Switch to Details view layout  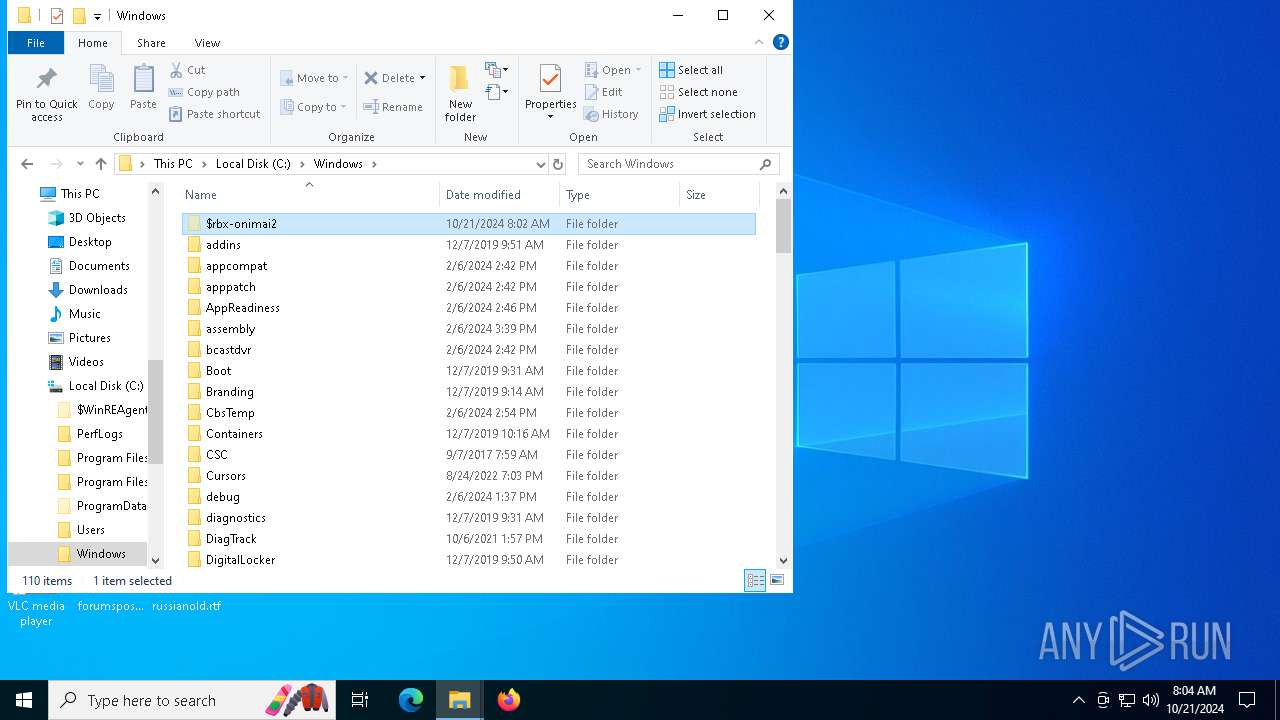click(755, 580)
